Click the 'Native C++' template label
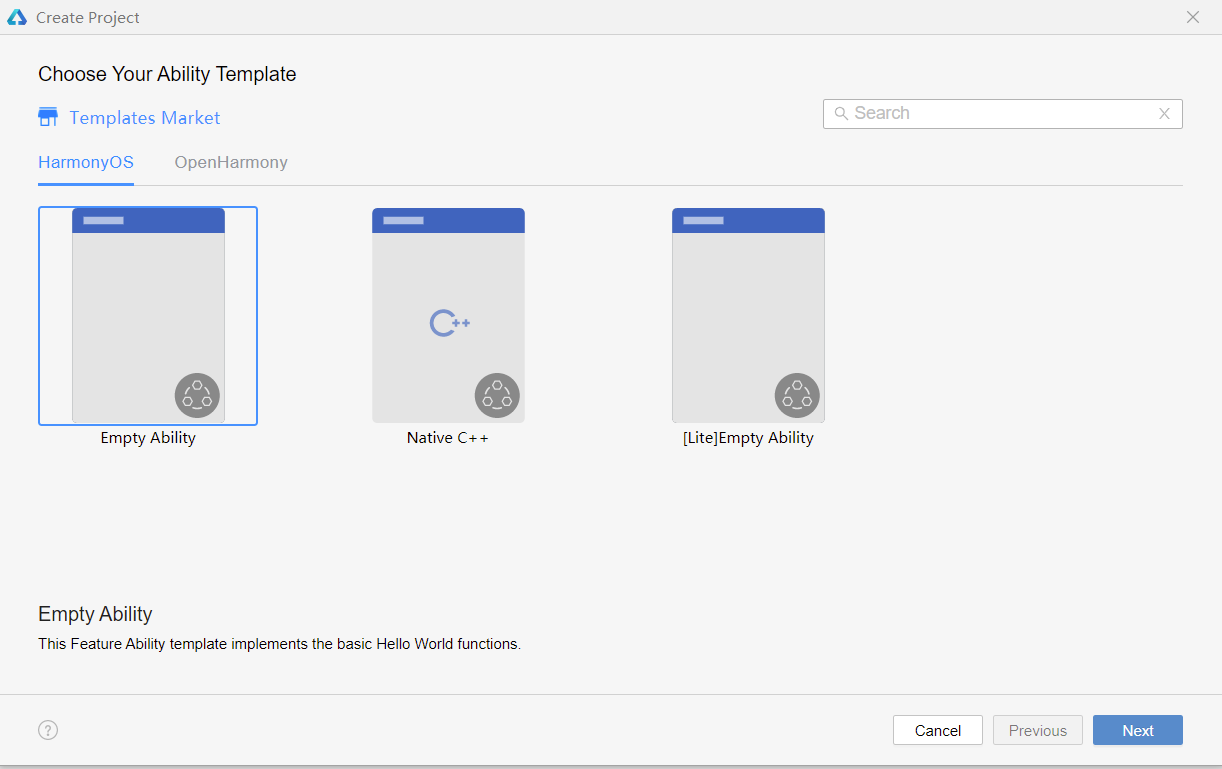The width and height of the screenshot is (1222, 769). tap(448, 438)
